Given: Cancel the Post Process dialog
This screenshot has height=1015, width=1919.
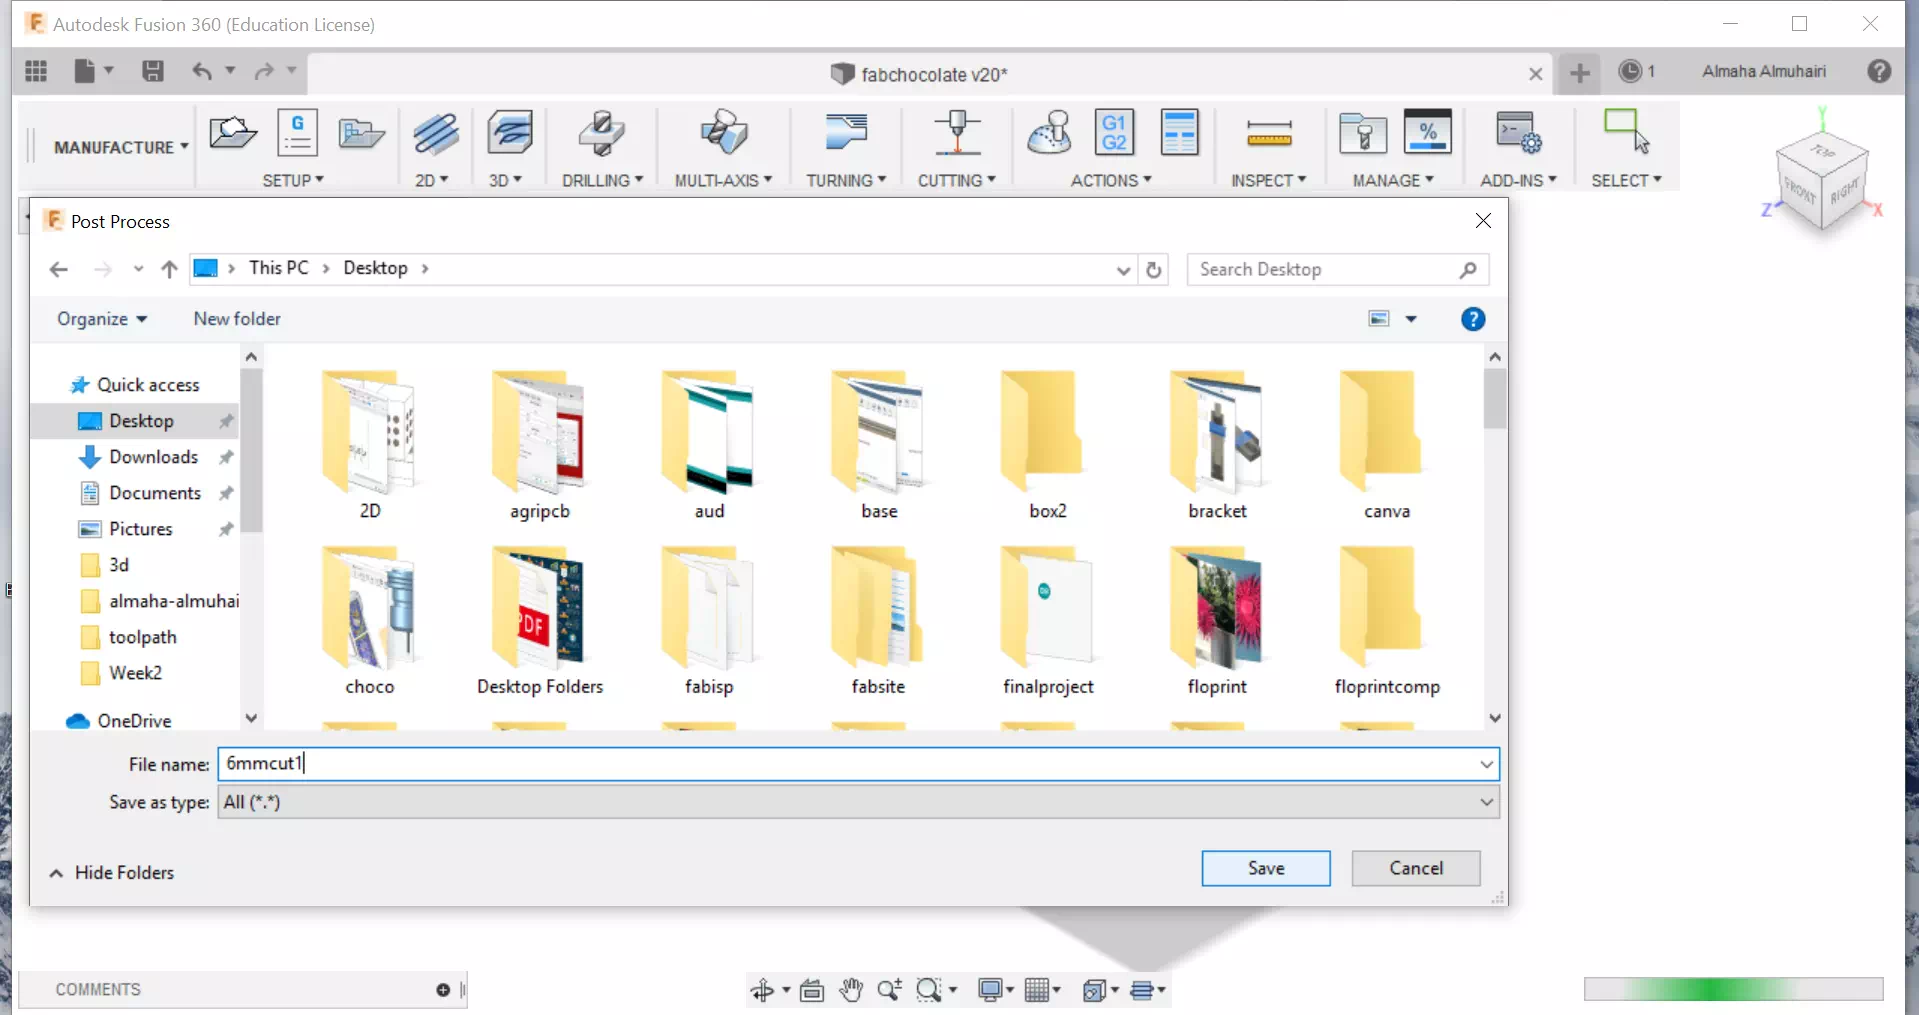Looking at the screenshot, I should pos(1415,868).
